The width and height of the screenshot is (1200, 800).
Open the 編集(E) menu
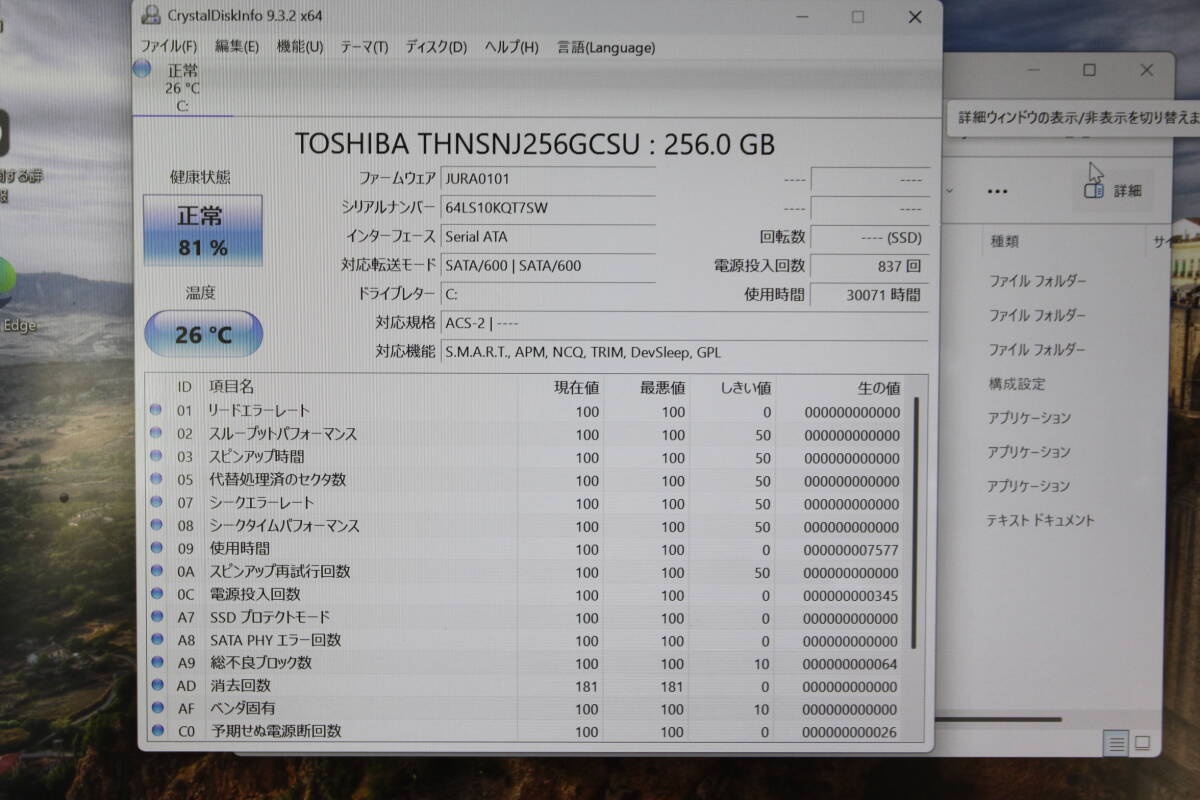pos(237,47)
